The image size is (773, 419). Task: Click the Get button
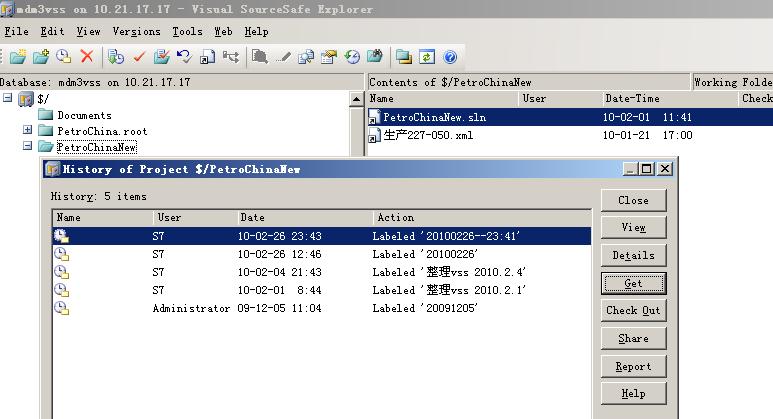coord(633,283)
